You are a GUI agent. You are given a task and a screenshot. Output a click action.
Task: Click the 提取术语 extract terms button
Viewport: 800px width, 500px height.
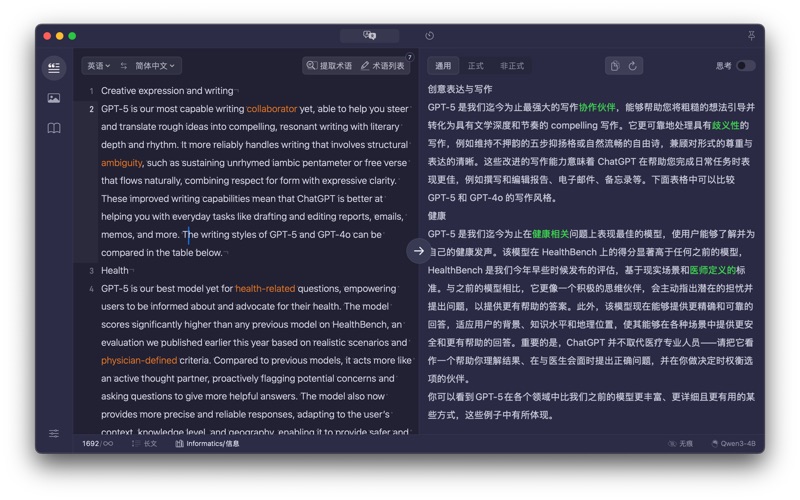[x=329, y=66]
